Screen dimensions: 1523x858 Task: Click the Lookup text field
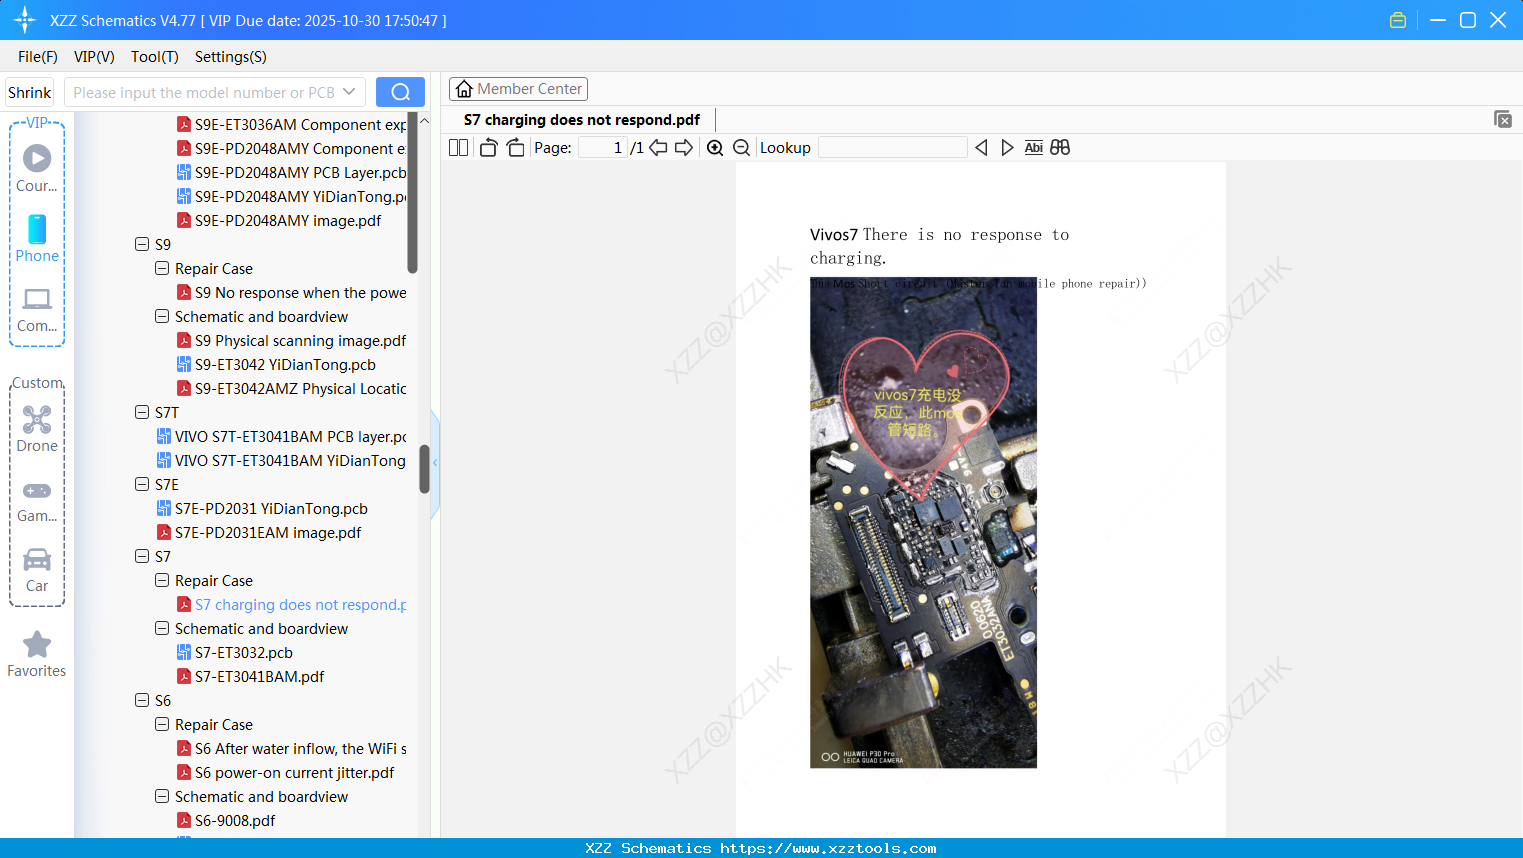click(893, 148)
